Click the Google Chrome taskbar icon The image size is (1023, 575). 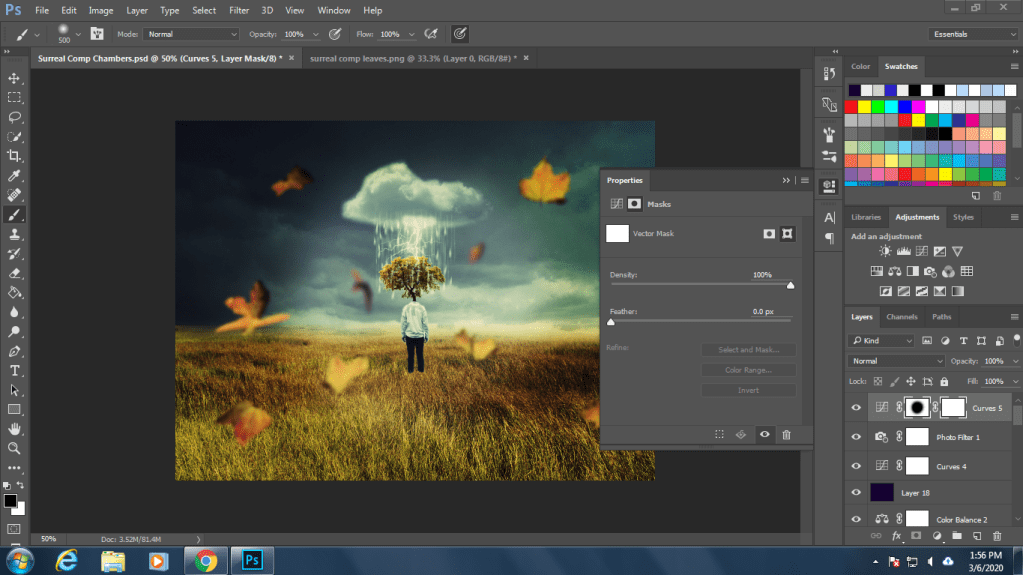(206, 559)
